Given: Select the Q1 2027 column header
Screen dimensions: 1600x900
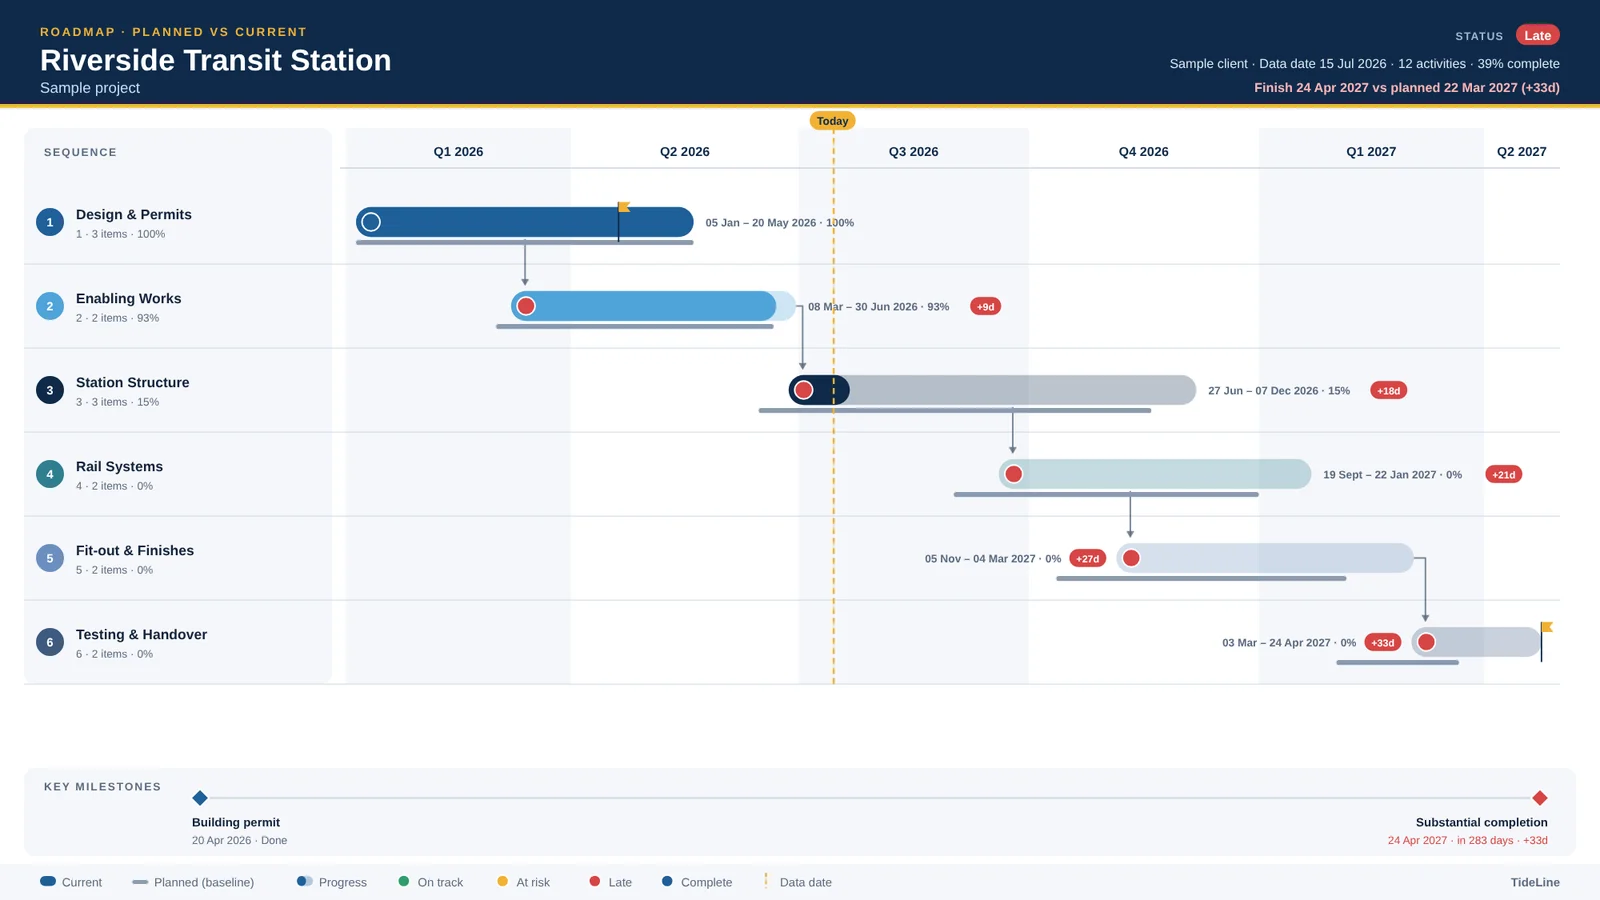Looking at the screenshot, I should tap(1371, 152).
